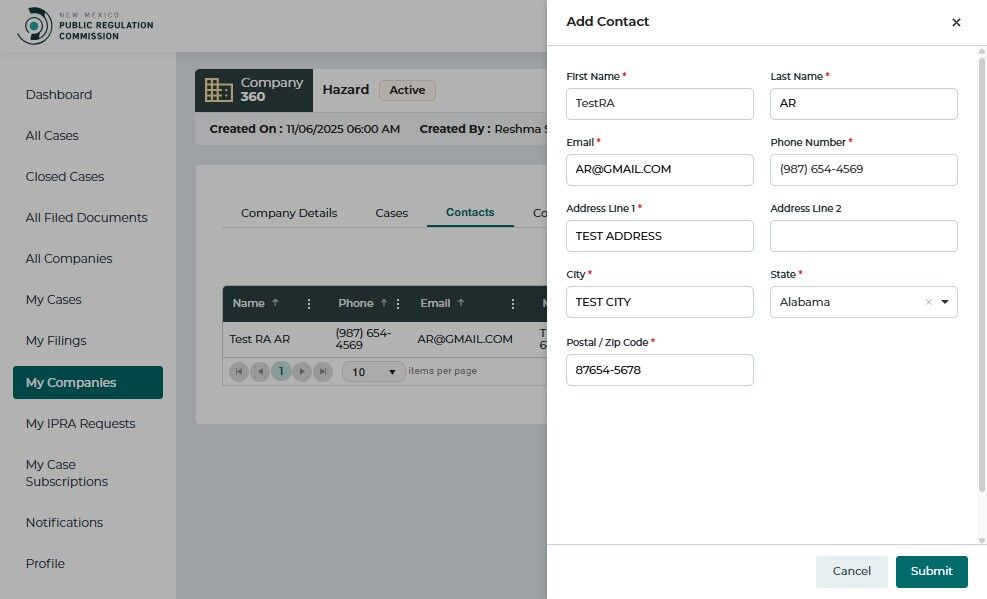
Task: Go to All Filed Documents
Action: 86,217
